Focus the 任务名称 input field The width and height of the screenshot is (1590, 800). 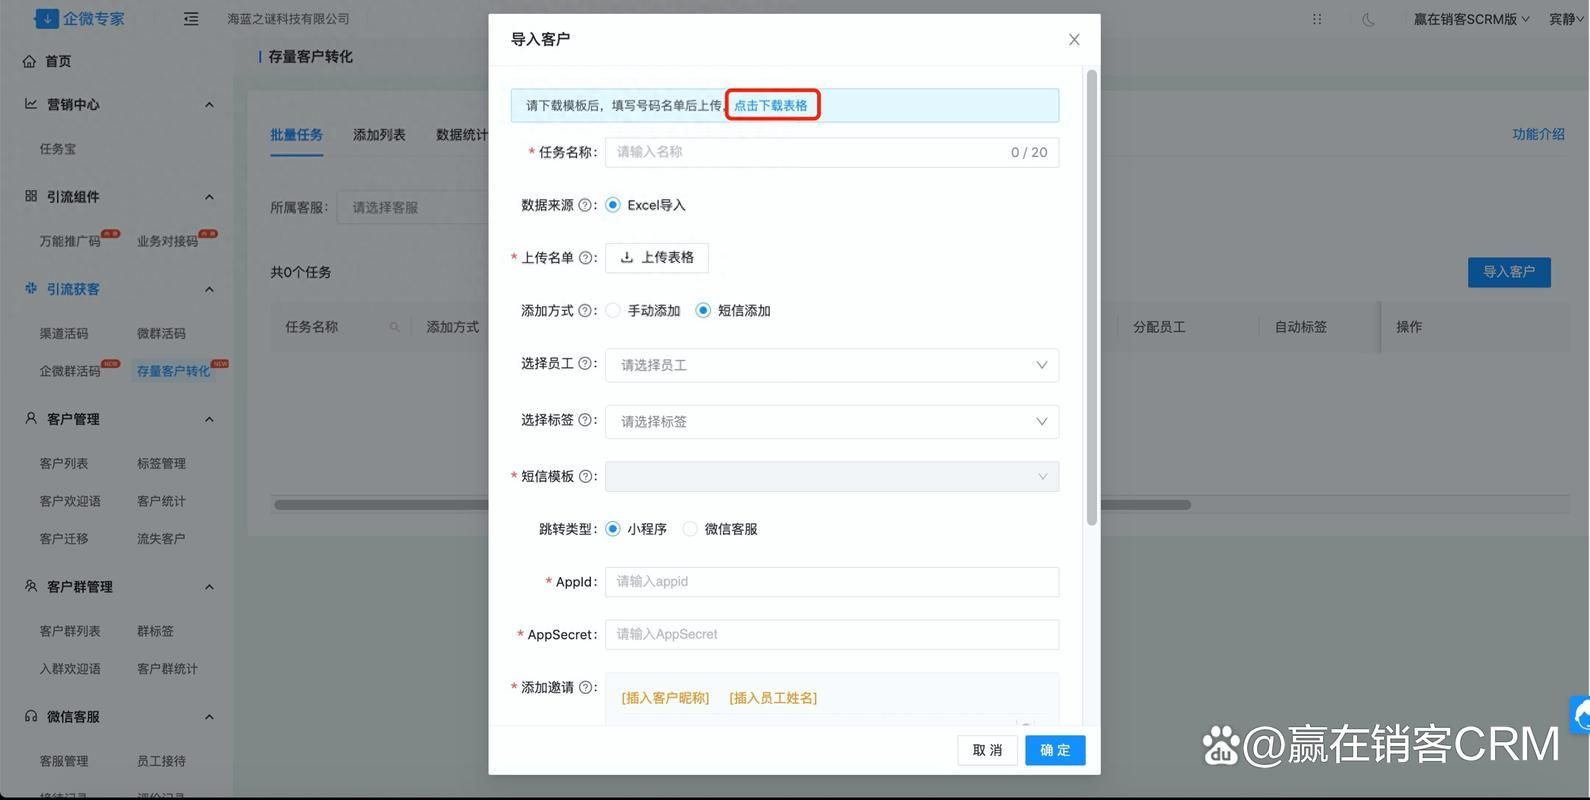coord(832,152)
